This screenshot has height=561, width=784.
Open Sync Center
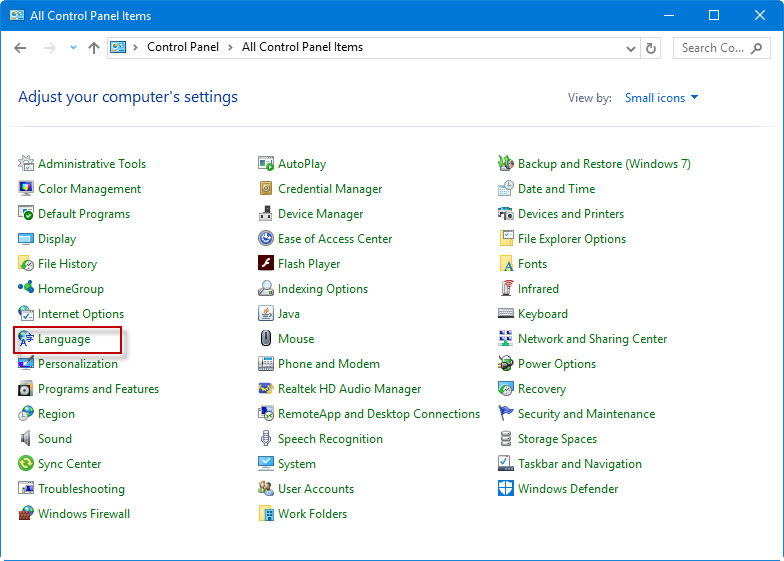point(70,464)
